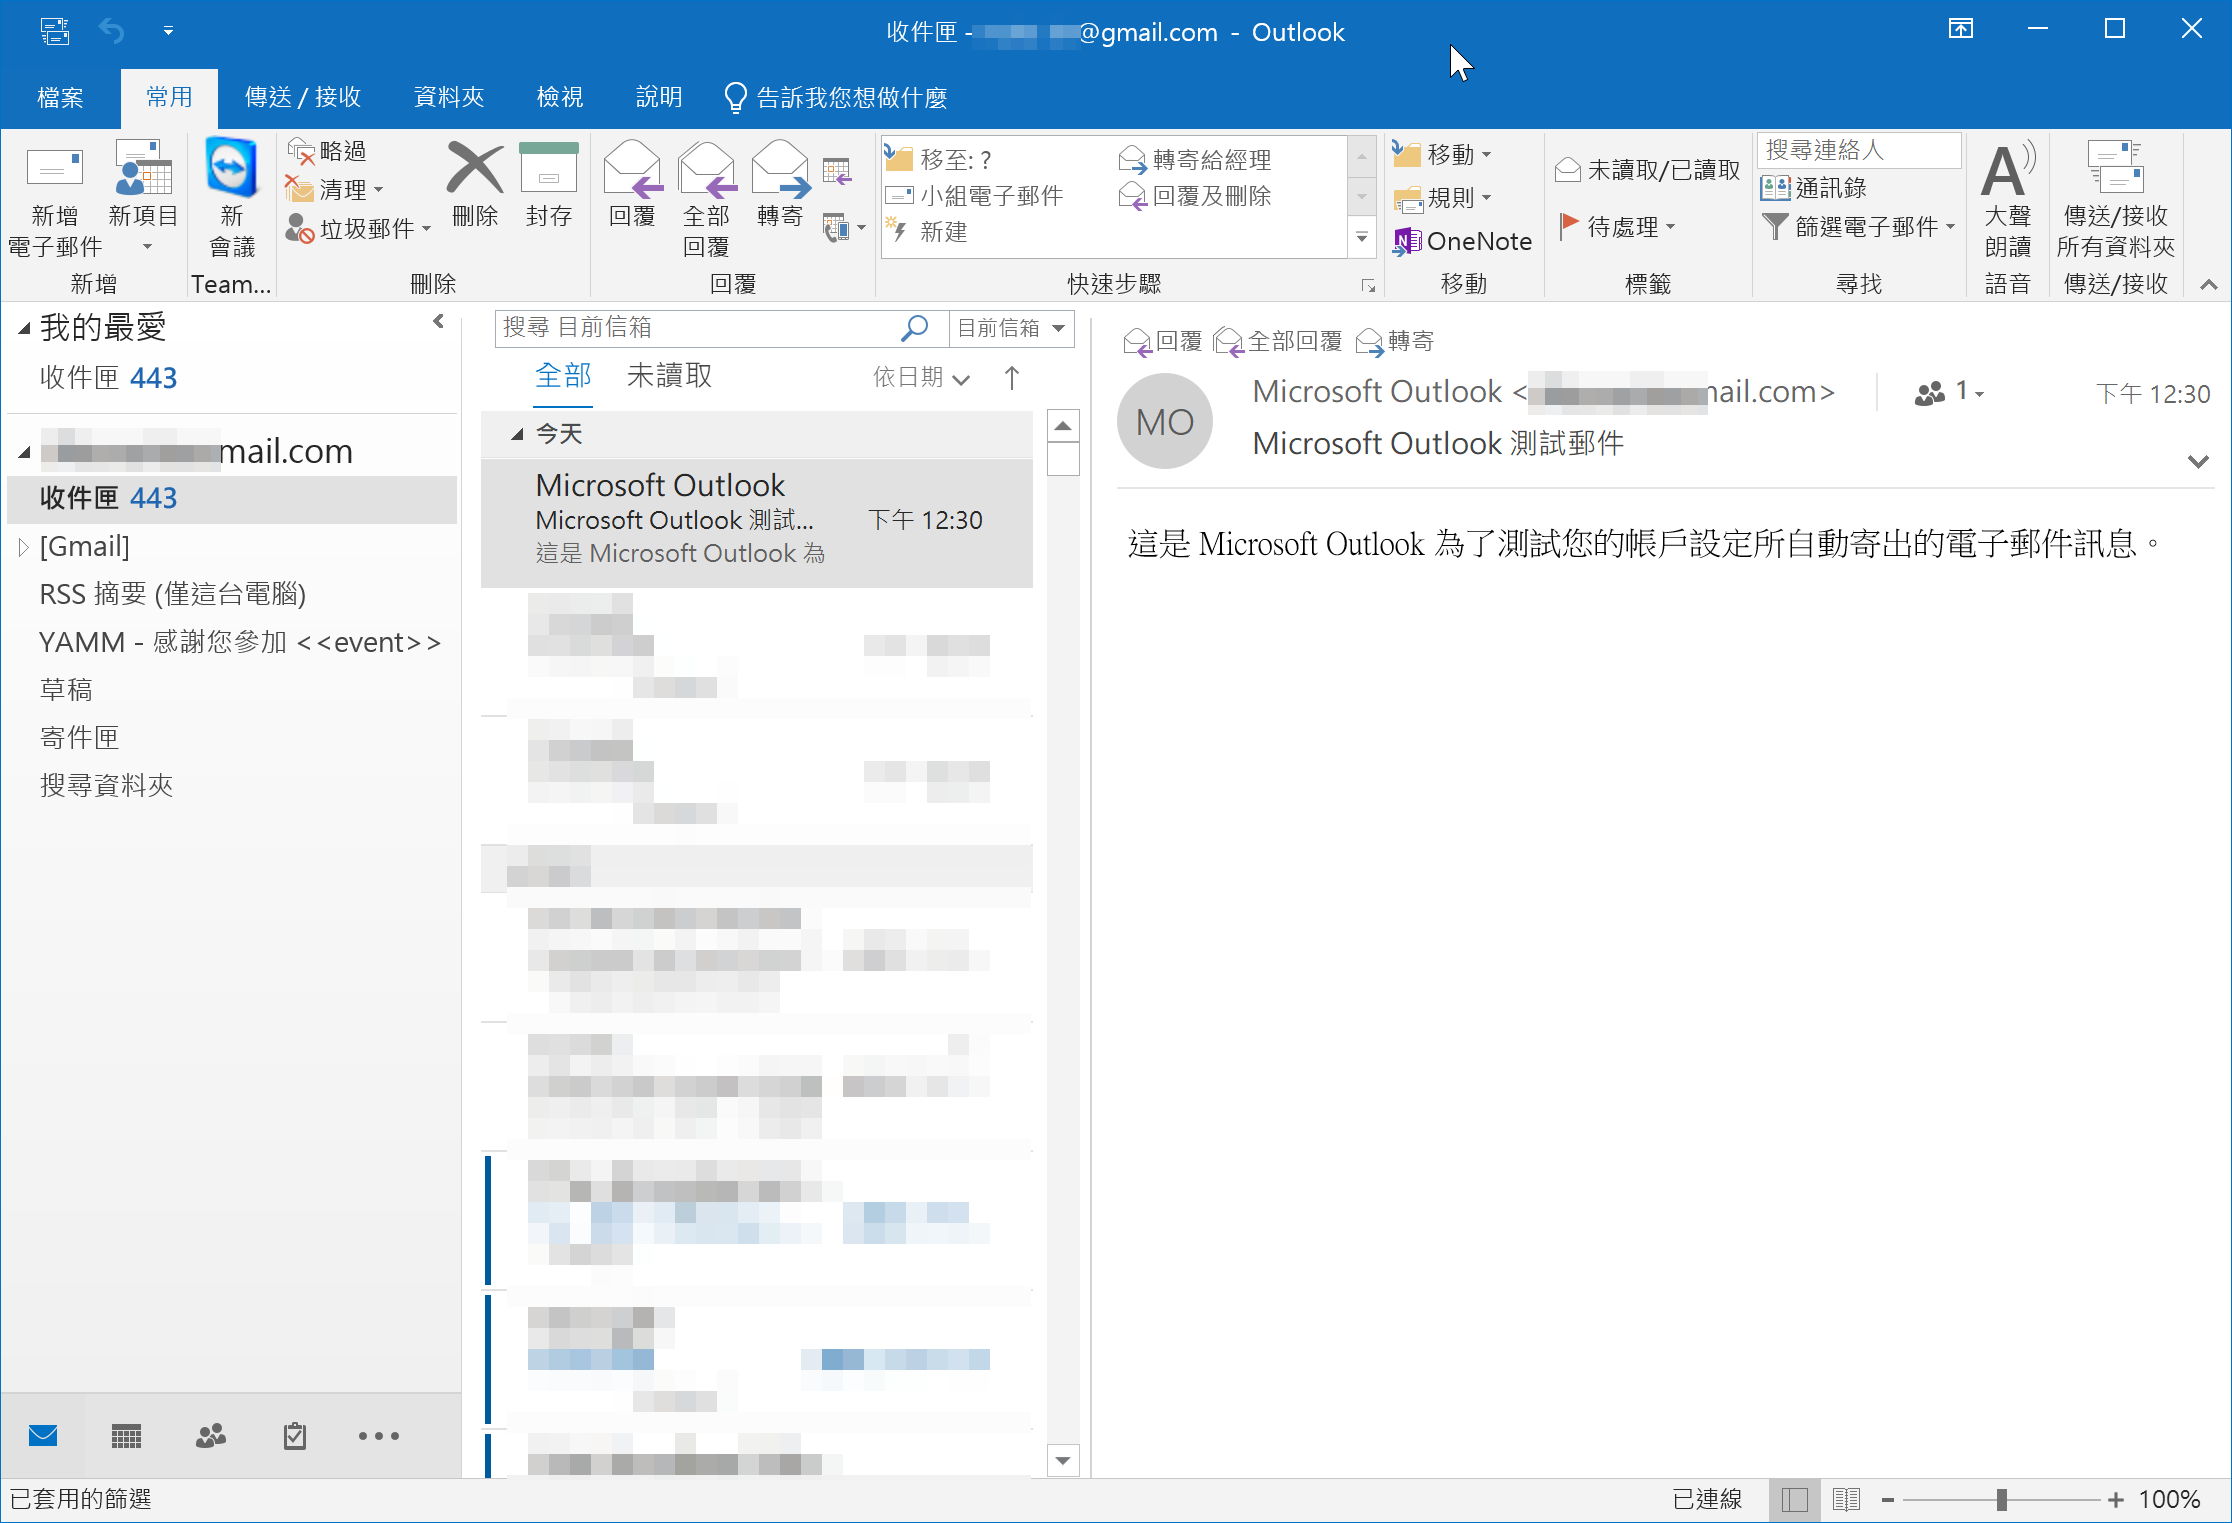Open the Follow Up flag menu

click(1618, 227)
